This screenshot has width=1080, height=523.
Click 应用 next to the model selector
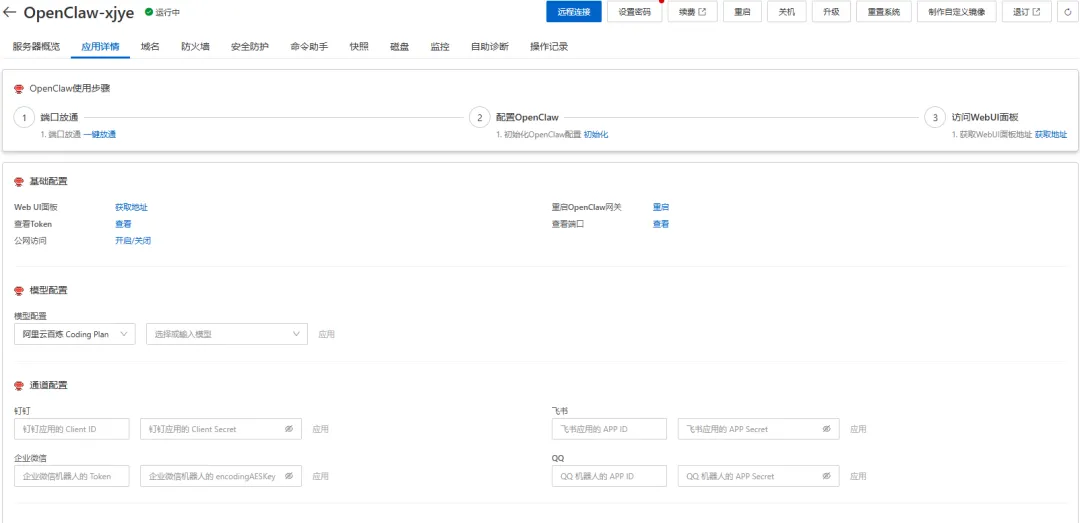click(326, 334)
